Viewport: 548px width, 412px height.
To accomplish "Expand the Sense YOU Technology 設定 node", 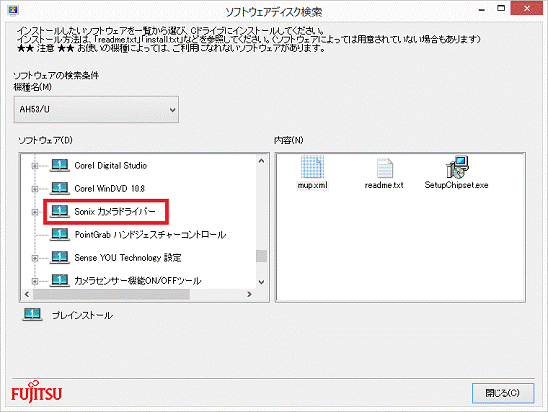I will [x=35, y=258].
